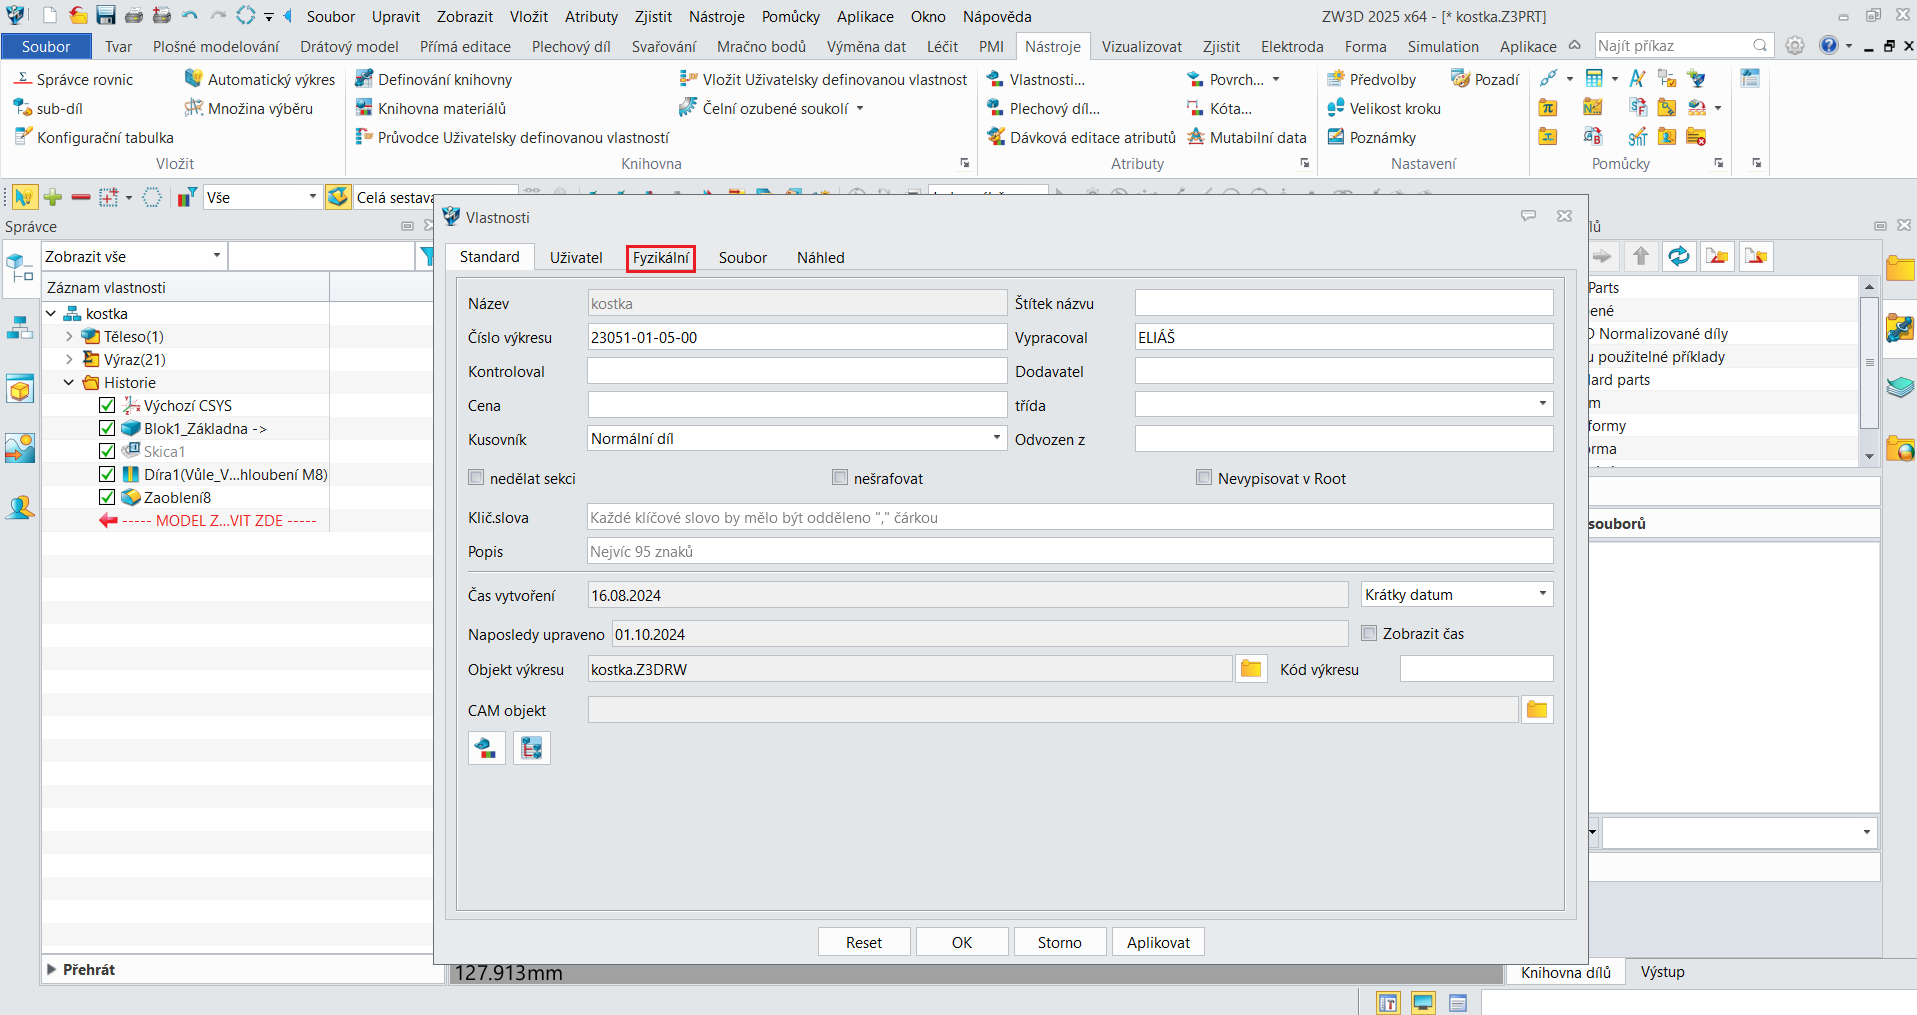Enable the nedělat sekci checkbox
Screen dimensions: 1917x1015
(477, 478)
